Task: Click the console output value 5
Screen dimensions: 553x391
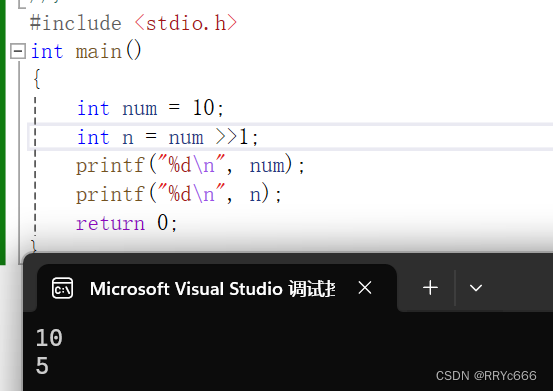Action: [42, 365]
